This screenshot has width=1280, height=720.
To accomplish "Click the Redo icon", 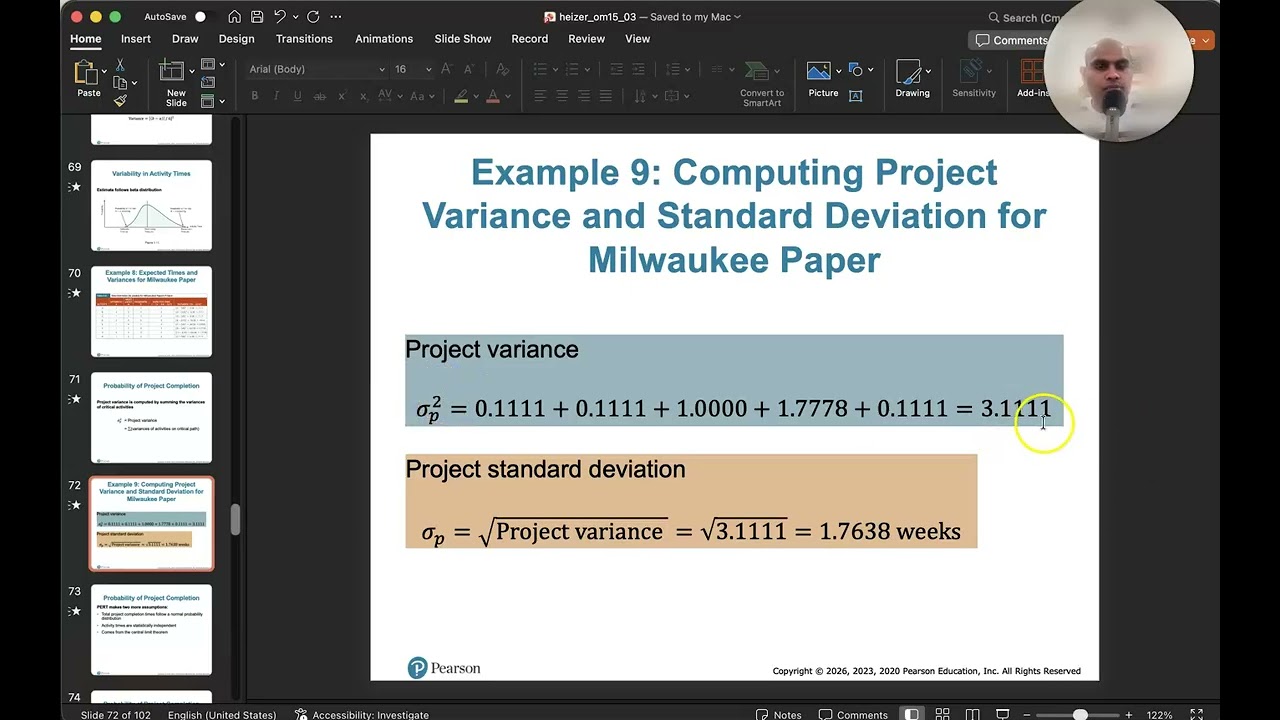I will tap(313, 17).
